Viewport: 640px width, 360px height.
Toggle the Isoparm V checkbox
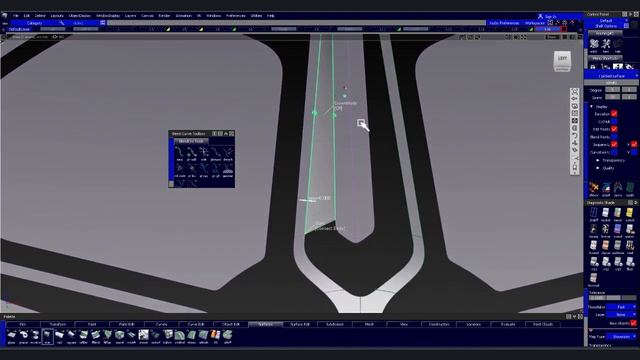634,144
